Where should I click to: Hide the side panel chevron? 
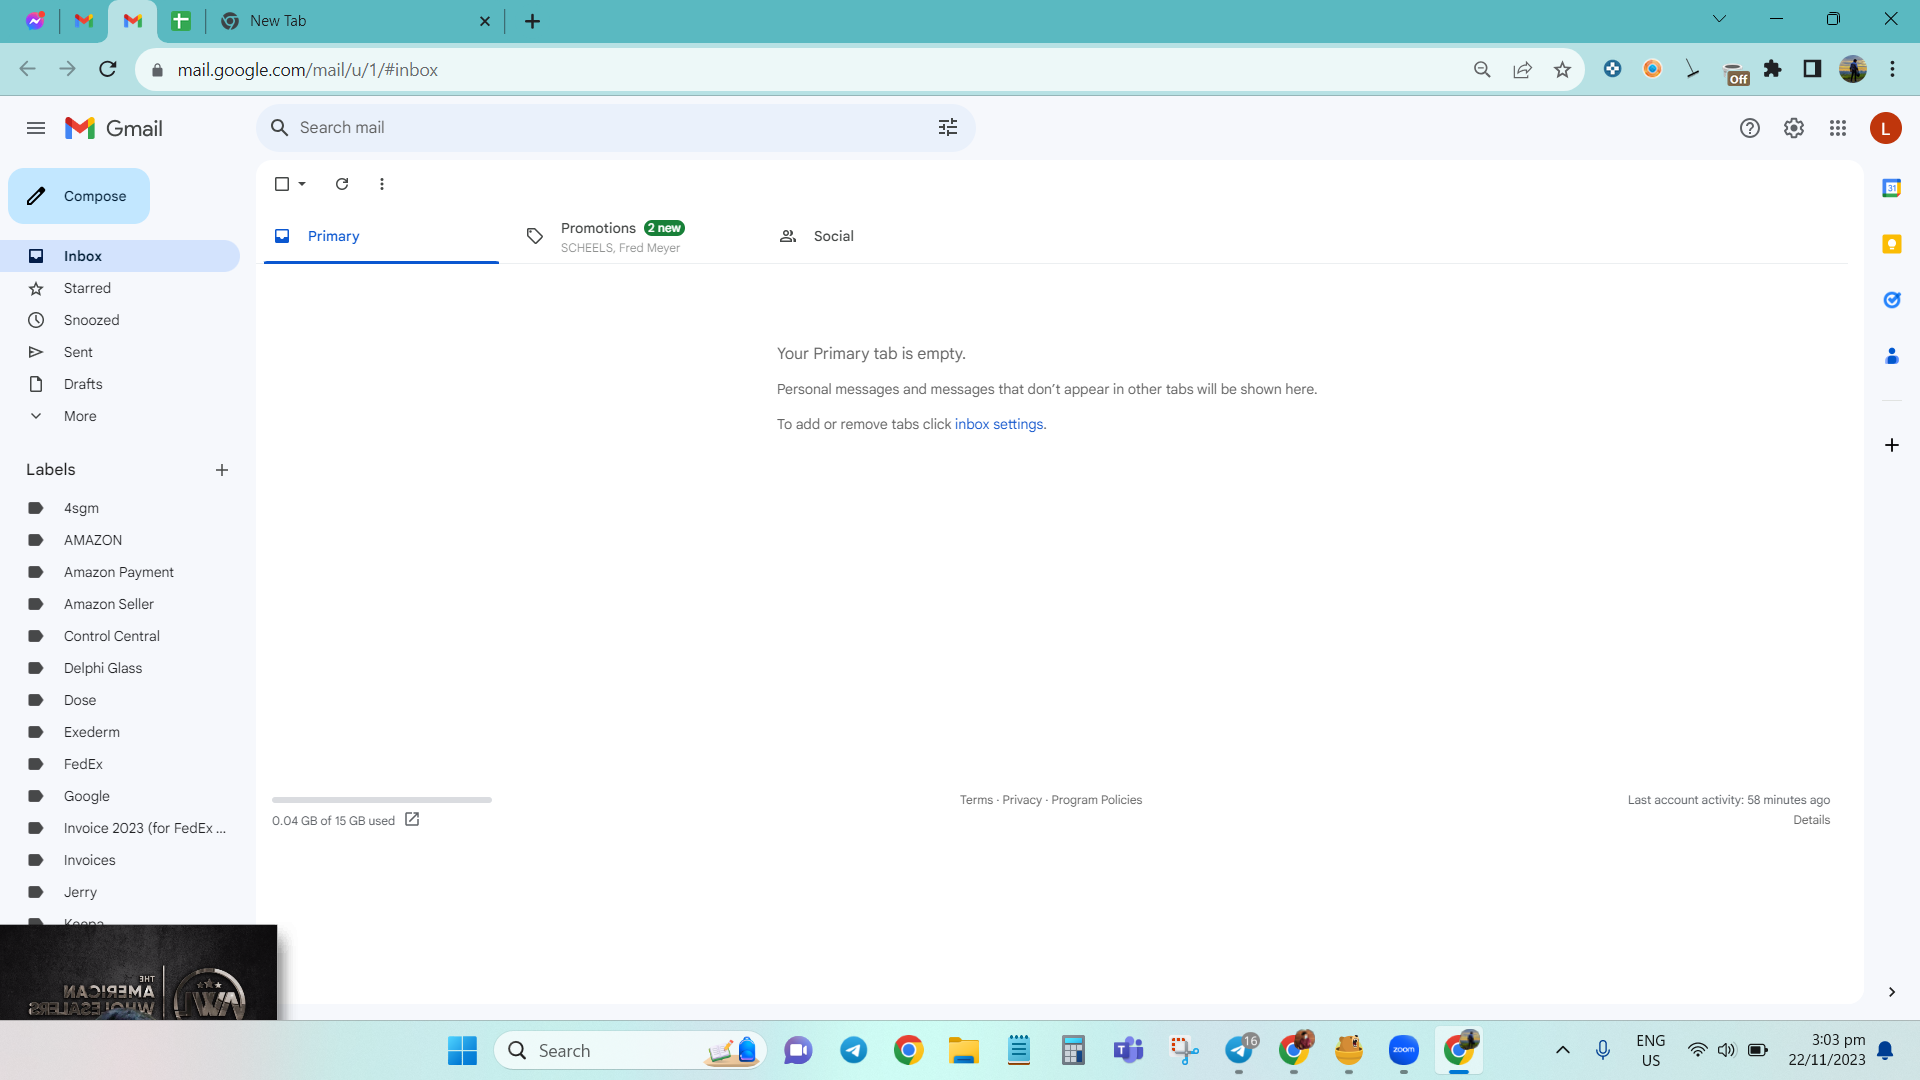(1892, 992)
